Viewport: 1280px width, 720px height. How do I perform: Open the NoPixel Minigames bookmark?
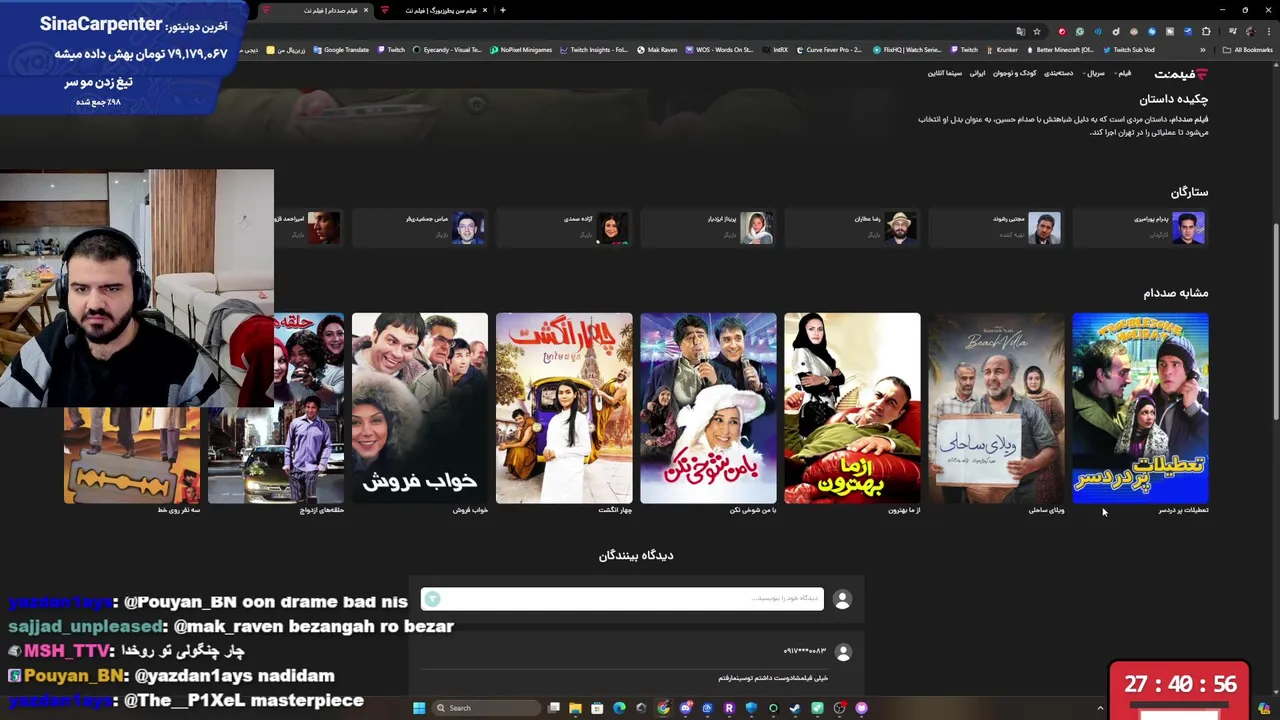pyautogui.click(x=520, y=50)
